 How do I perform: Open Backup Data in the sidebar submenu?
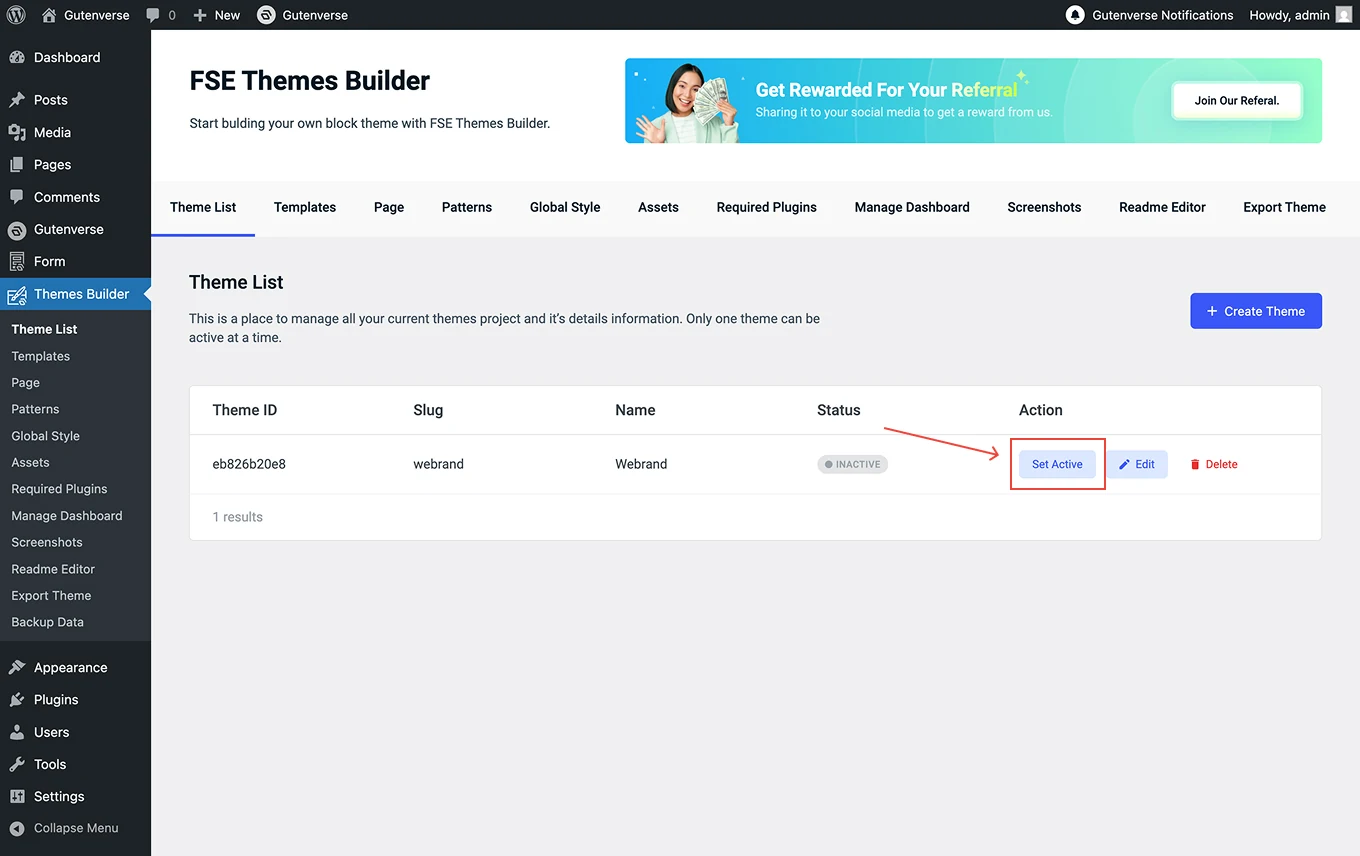point(47,622)
